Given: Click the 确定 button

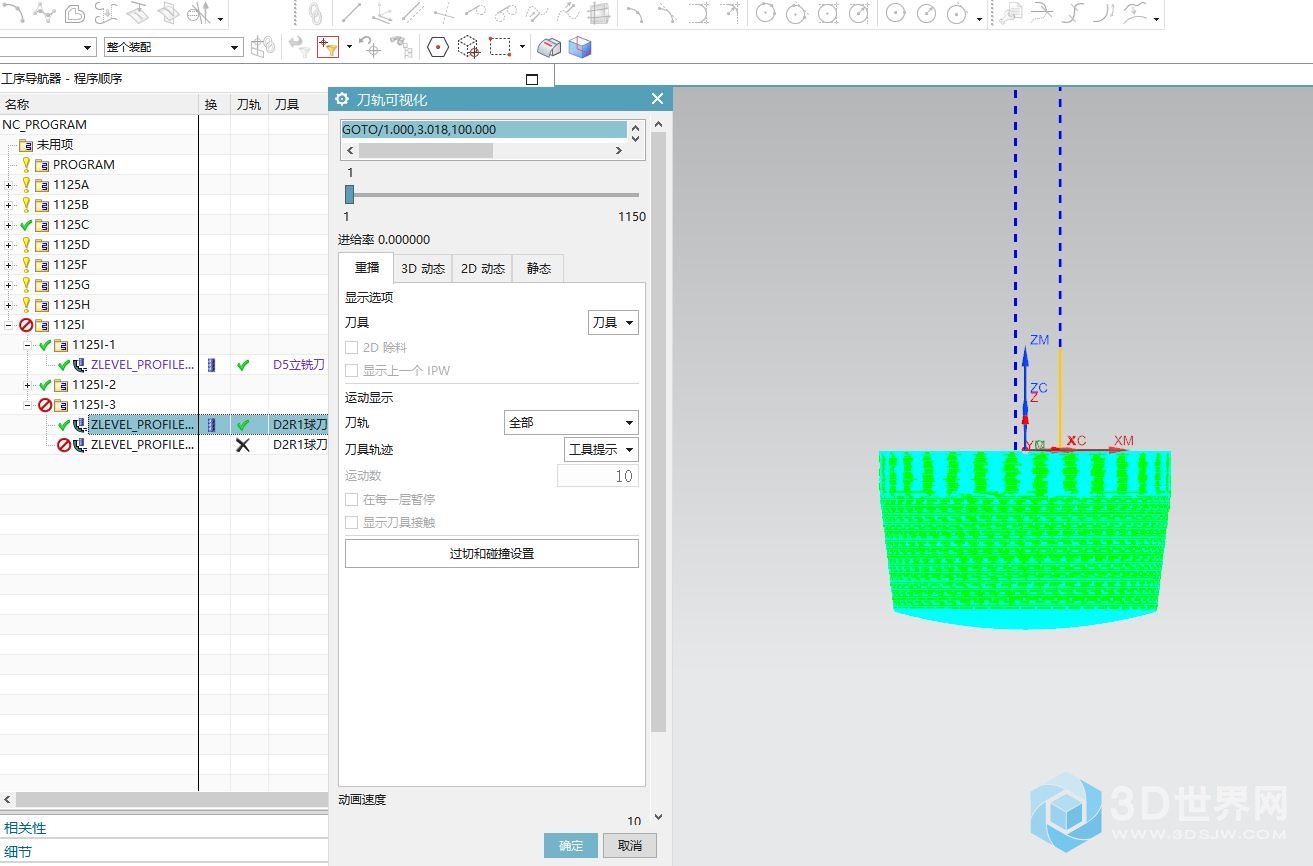Looking at the screenshot, I should pyautogui.click(x=571, y=845).
